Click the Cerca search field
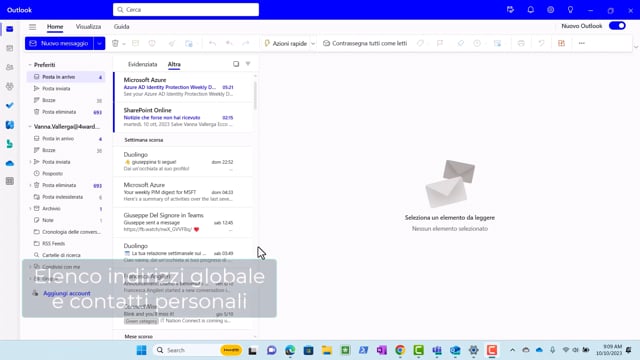The width and height of the screenshot is (640, 360). pos(186,9)
